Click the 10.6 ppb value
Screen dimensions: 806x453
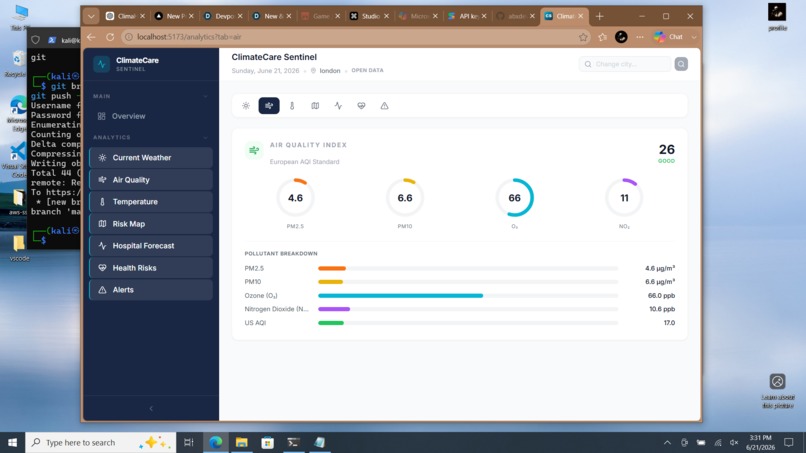click(x=662, y=309)
